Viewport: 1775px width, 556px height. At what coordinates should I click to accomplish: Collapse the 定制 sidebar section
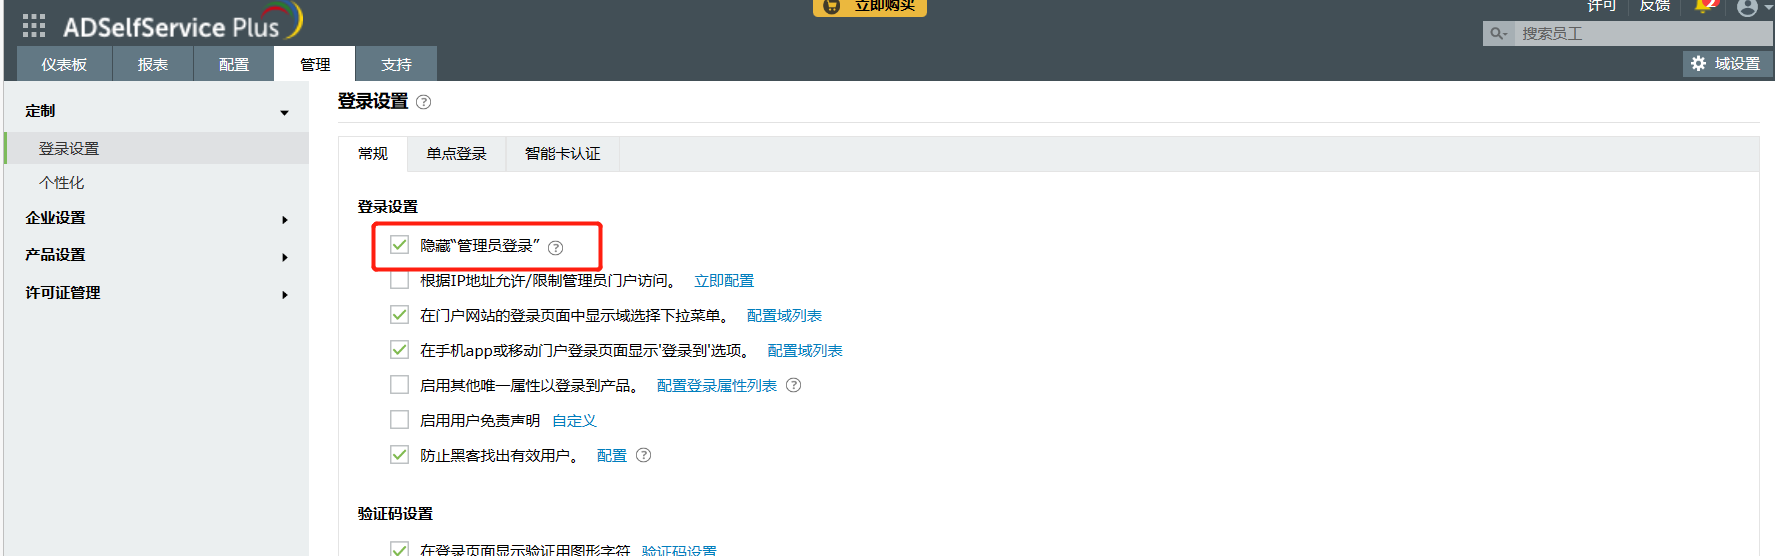285,113
